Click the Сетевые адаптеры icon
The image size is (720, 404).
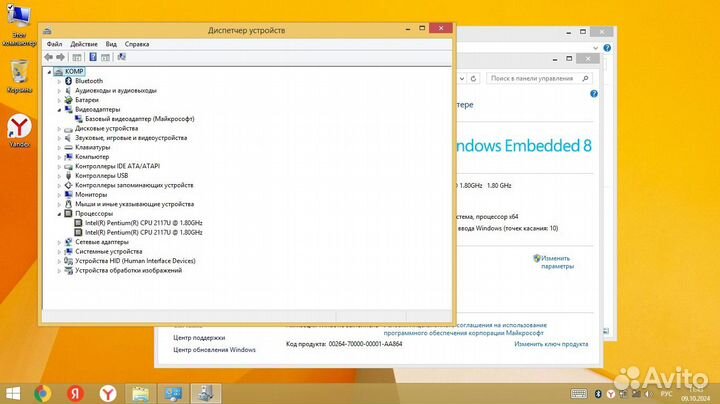coord(68,242)
